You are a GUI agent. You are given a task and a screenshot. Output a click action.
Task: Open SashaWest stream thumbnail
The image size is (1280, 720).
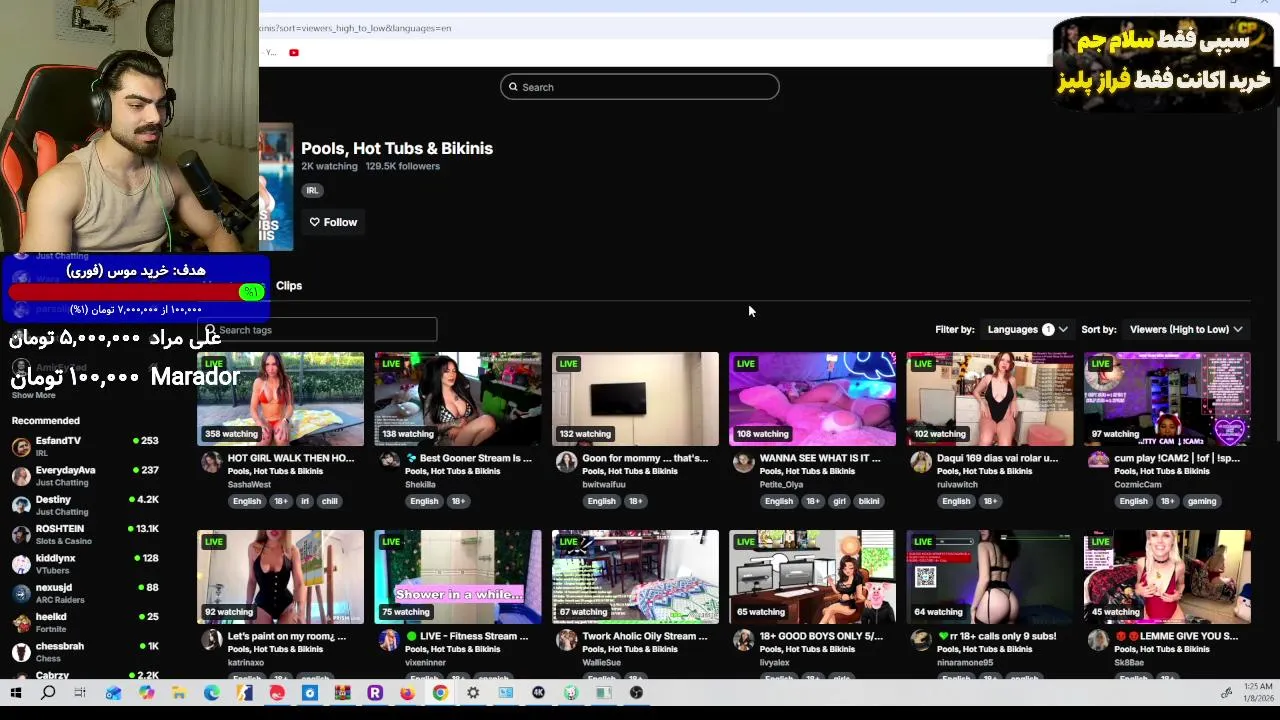280,399
